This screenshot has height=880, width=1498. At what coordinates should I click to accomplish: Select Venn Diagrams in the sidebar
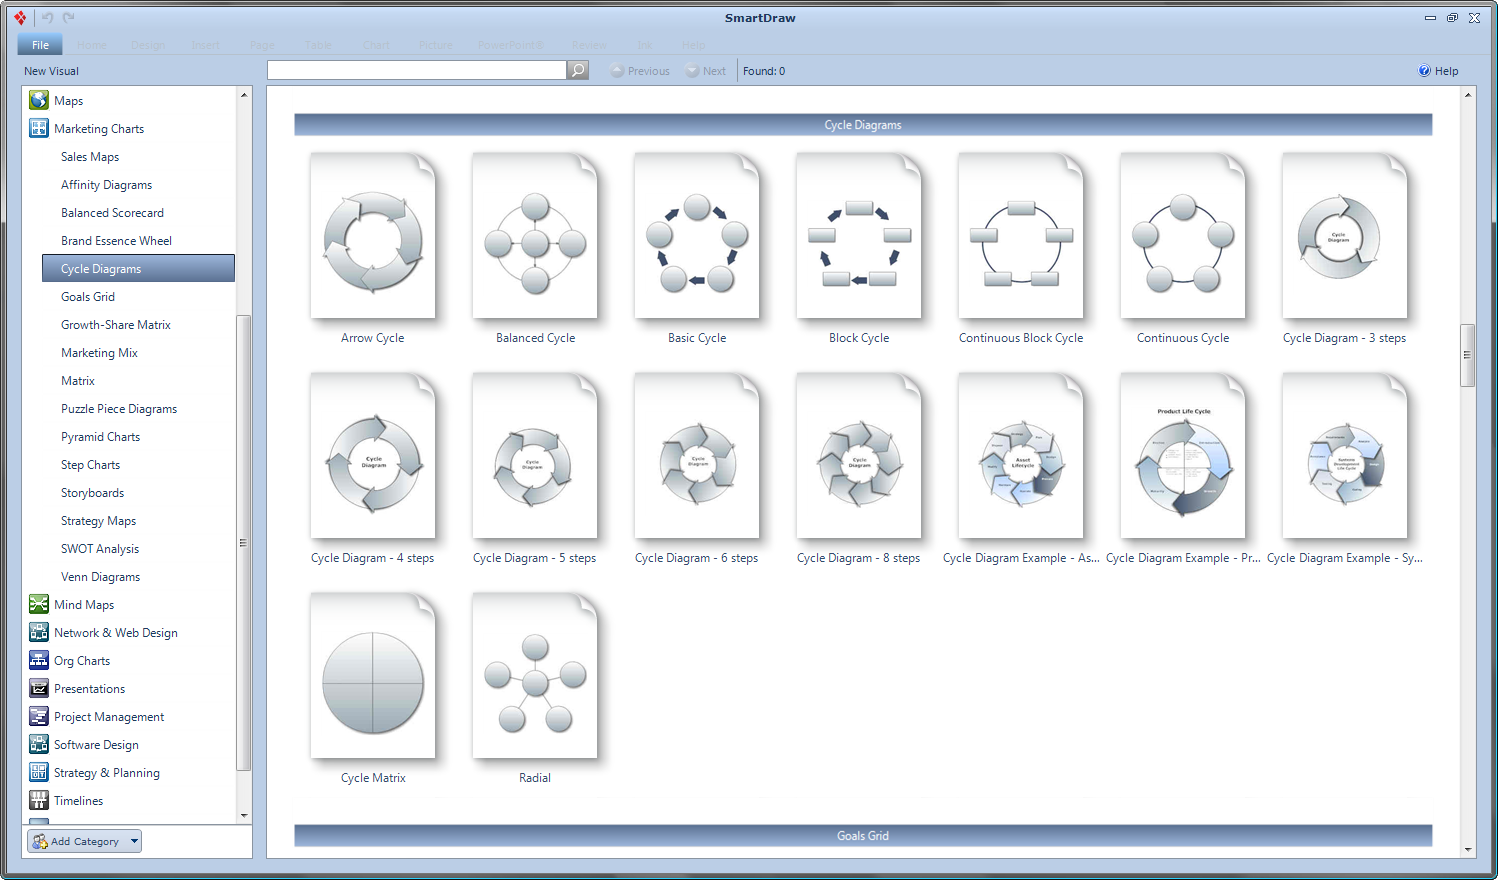tap(100, 577)
